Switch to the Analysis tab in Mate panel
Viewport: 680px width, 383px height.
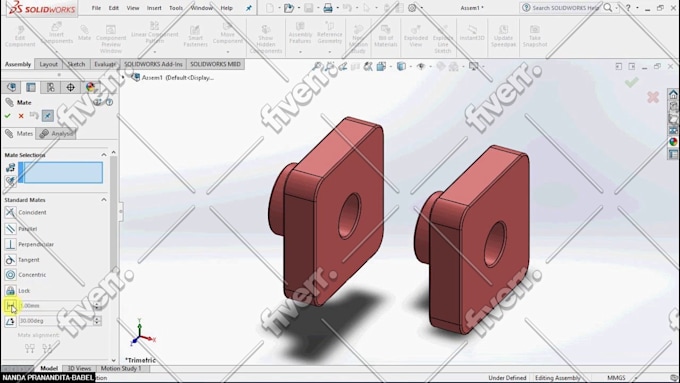[x=57, y=134]
